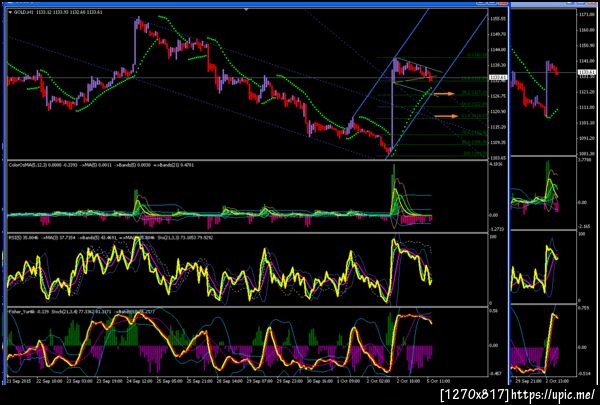Screen dimensions: 600x405
Task: Click the 1120.90 price axis label
Action: click(x=498, y=111)
